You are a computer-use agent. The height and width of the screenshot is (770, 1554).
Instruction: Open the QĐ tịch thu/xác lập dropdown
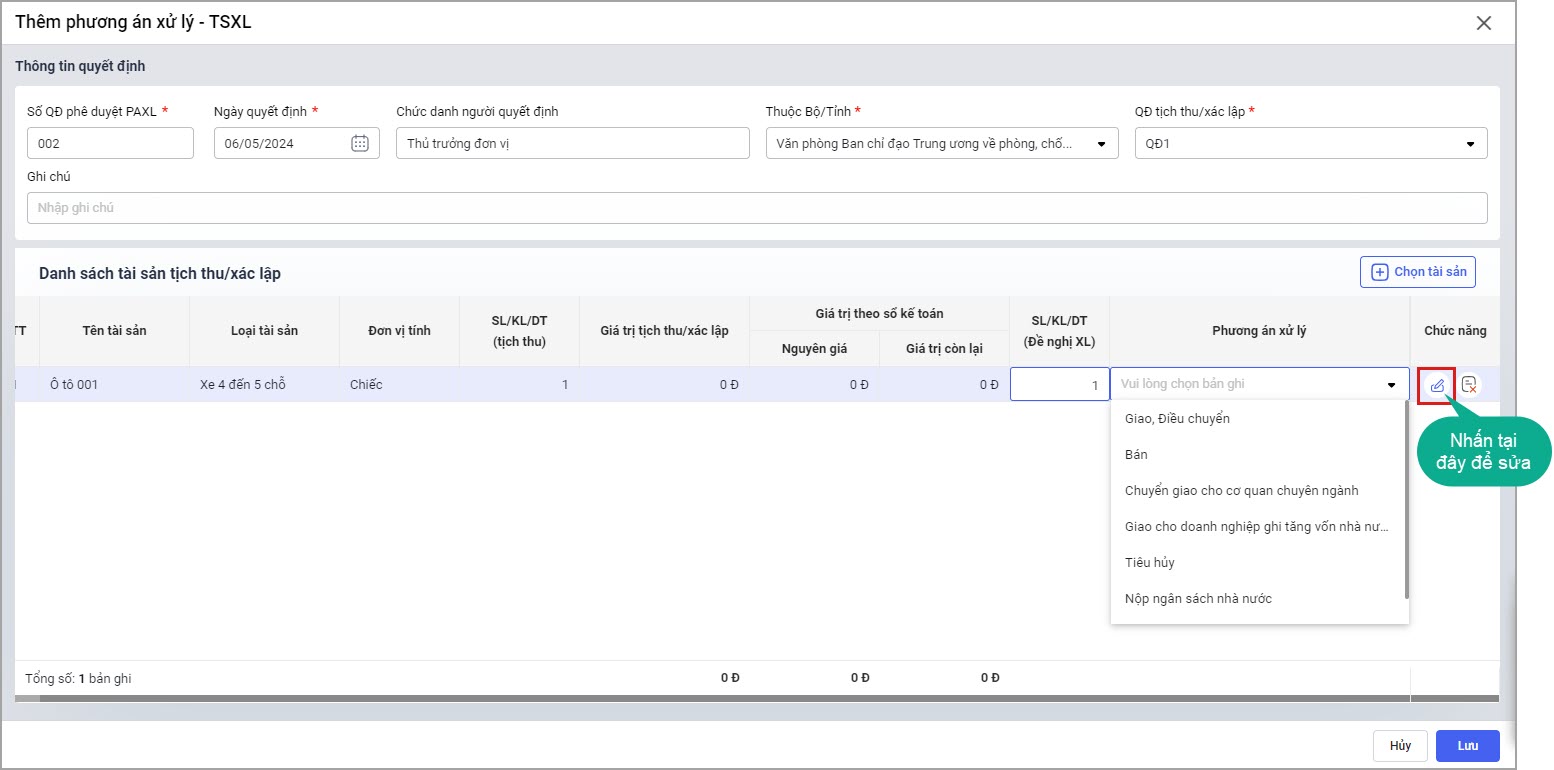click(x=1470, y=143)
